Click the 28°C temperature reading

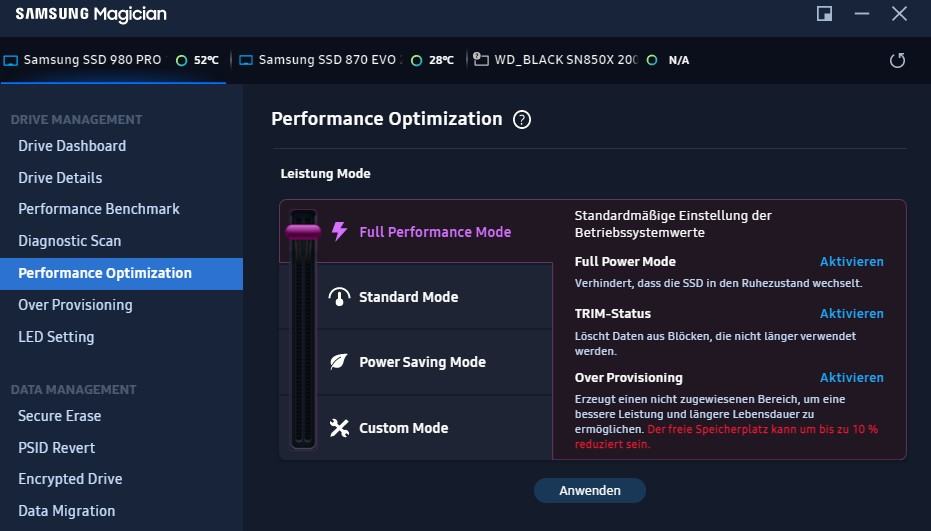tap(441, 60)
